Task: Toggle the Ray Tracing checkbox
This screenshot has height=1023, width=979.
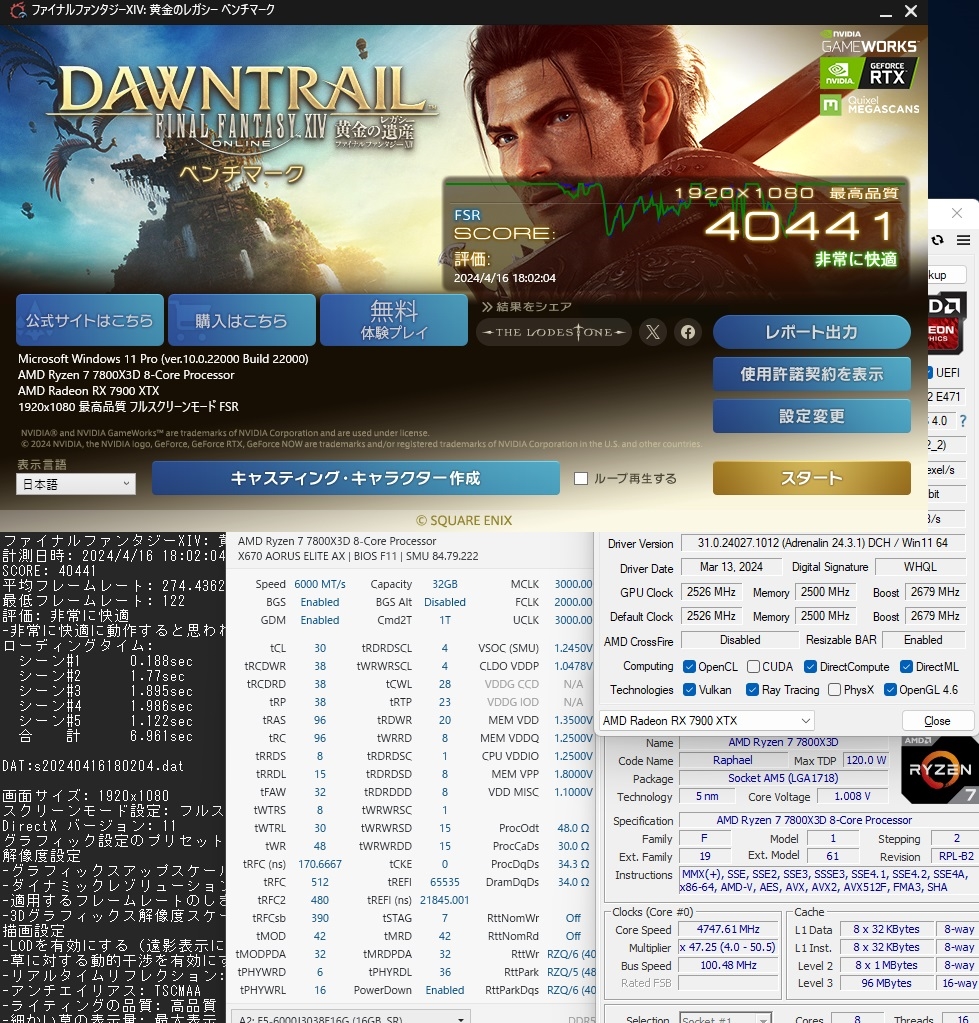Action: 752,690
